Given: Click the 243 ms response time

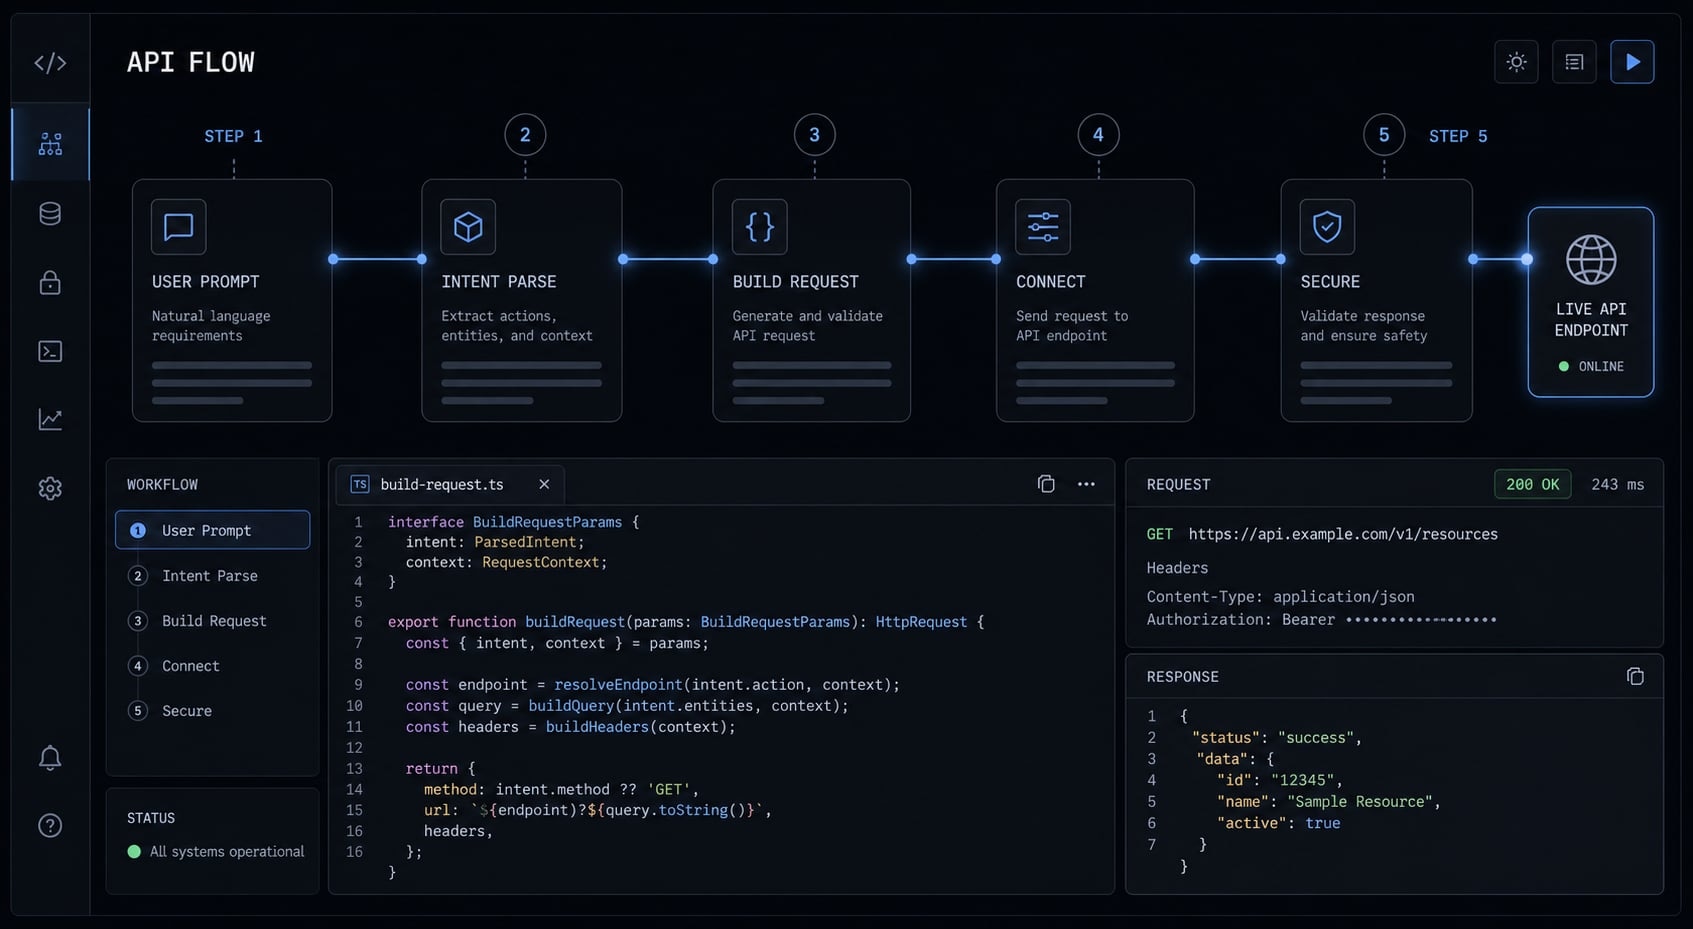Looking at the screenshot, I should click(x=1617, y=484).
